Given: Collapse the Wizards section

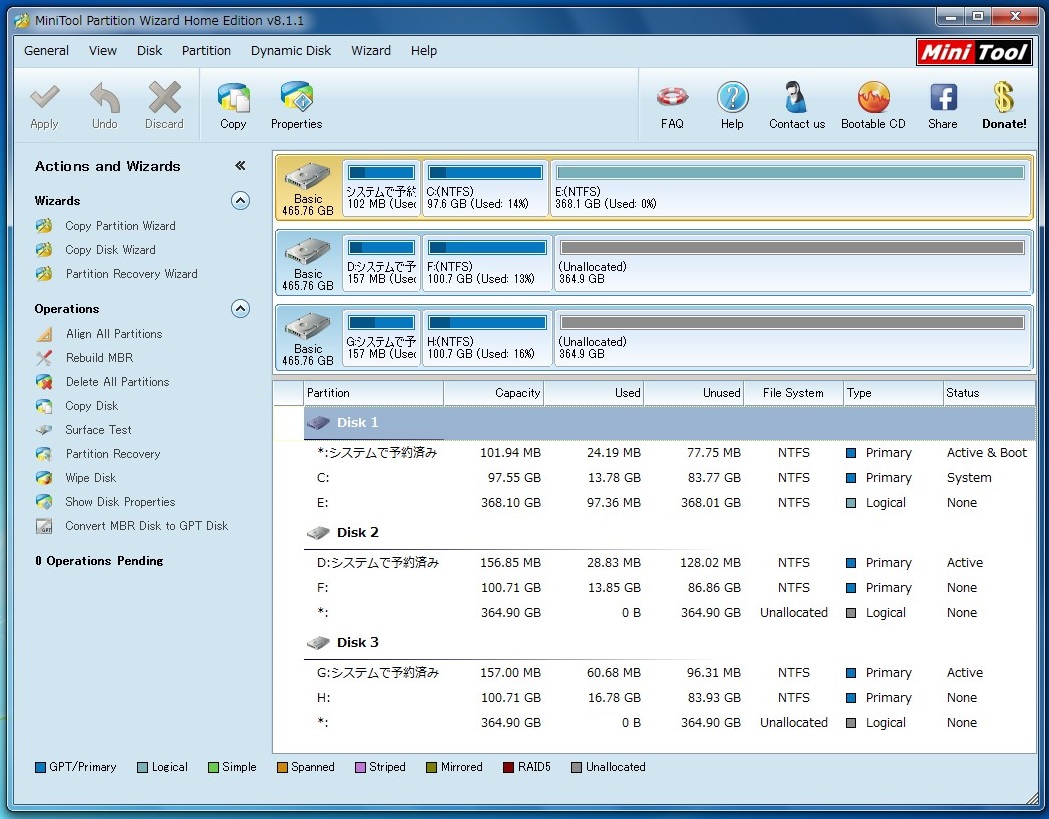Looking at the screenshot, I should 240,201.
